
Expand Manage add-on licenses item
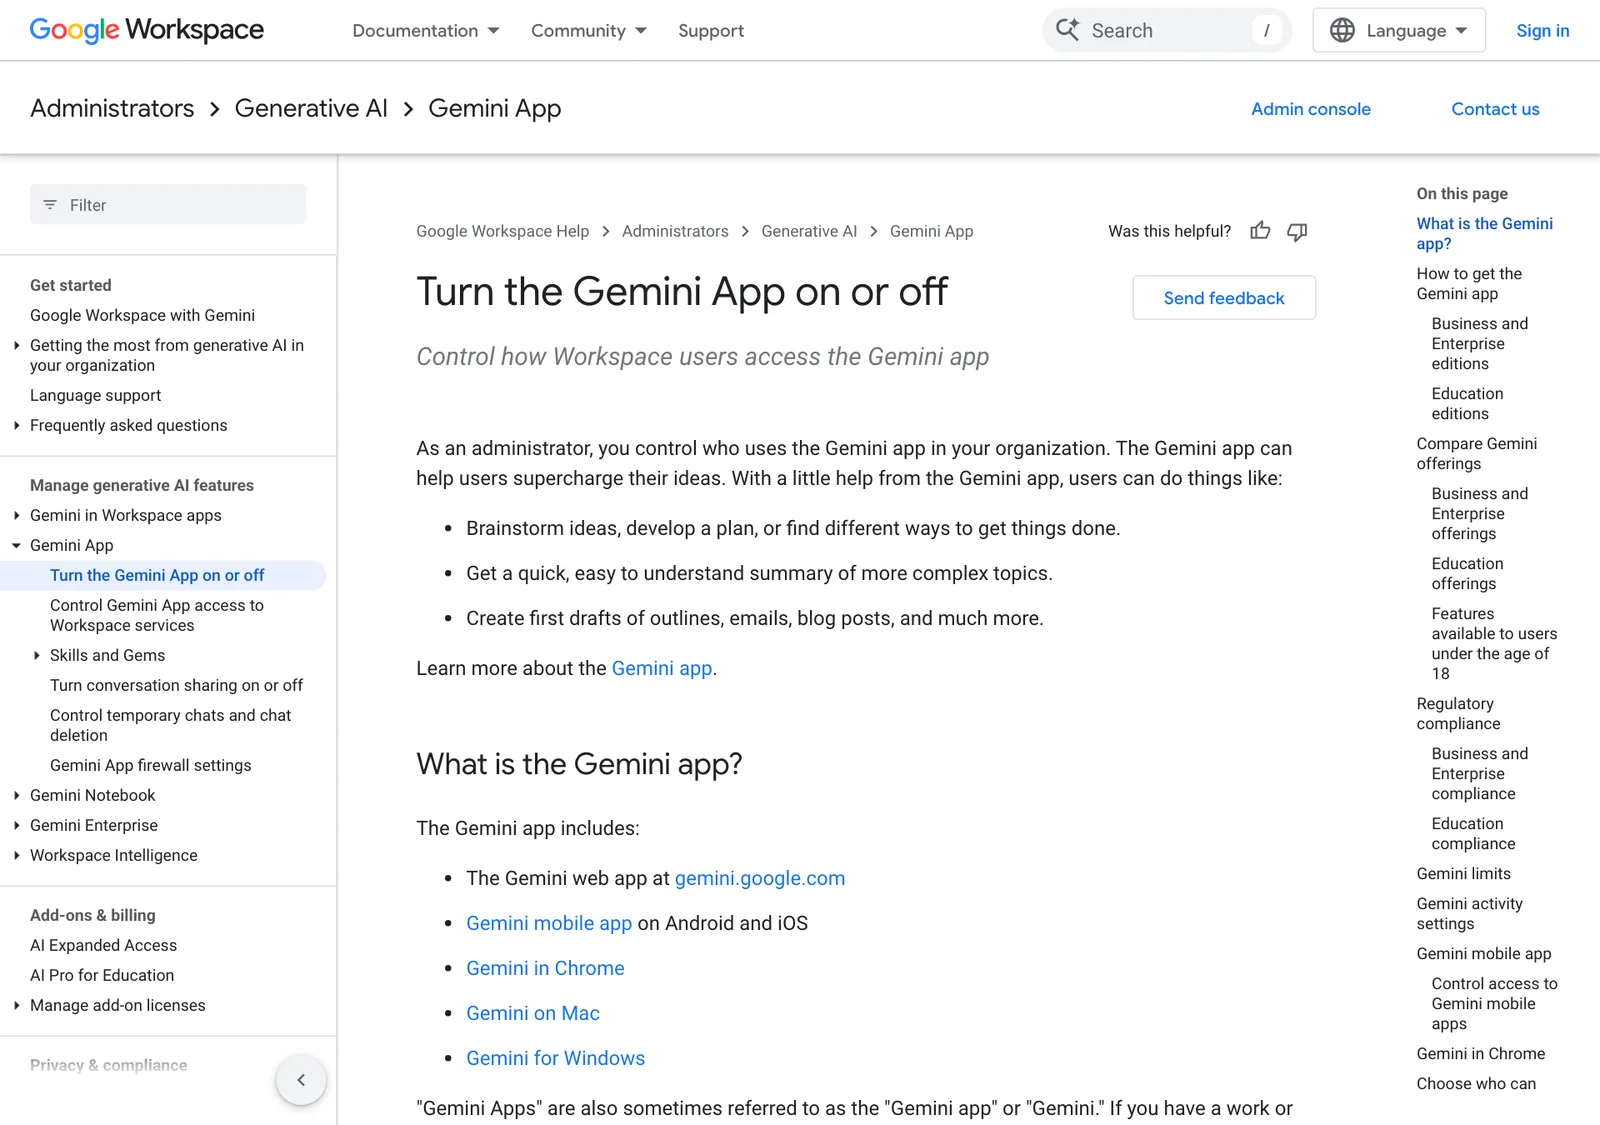coord(16,1005)
